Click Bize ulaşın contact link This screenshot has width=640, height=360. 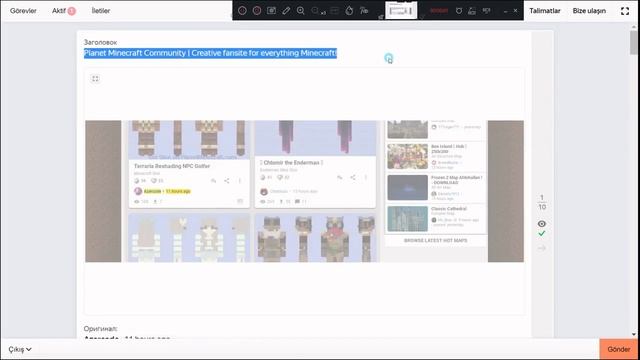point(589,11)
